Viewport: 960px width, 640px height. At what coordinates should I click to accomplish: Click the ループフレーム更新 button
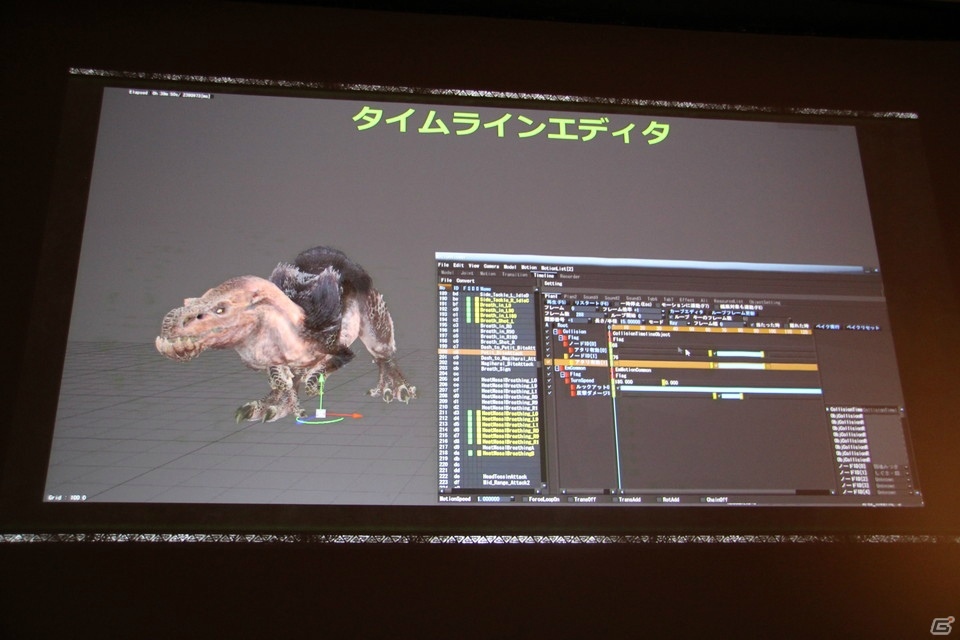(x=733, y=313)
